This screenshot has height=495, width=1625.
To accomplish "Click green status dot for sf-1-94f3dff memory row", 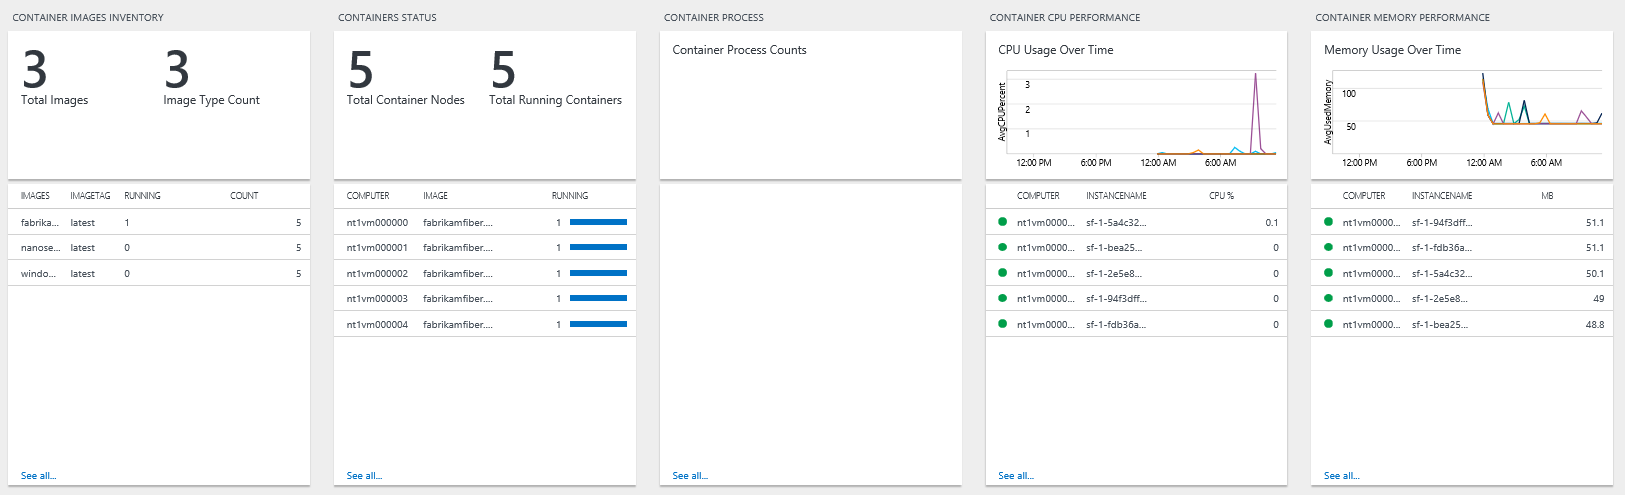I will 1328,222.
